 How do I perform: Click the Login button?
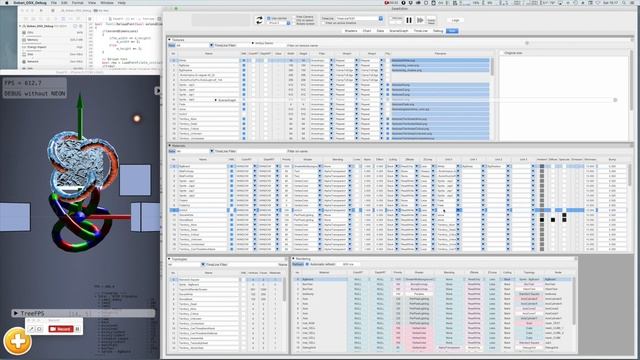[x=456, y=20]
